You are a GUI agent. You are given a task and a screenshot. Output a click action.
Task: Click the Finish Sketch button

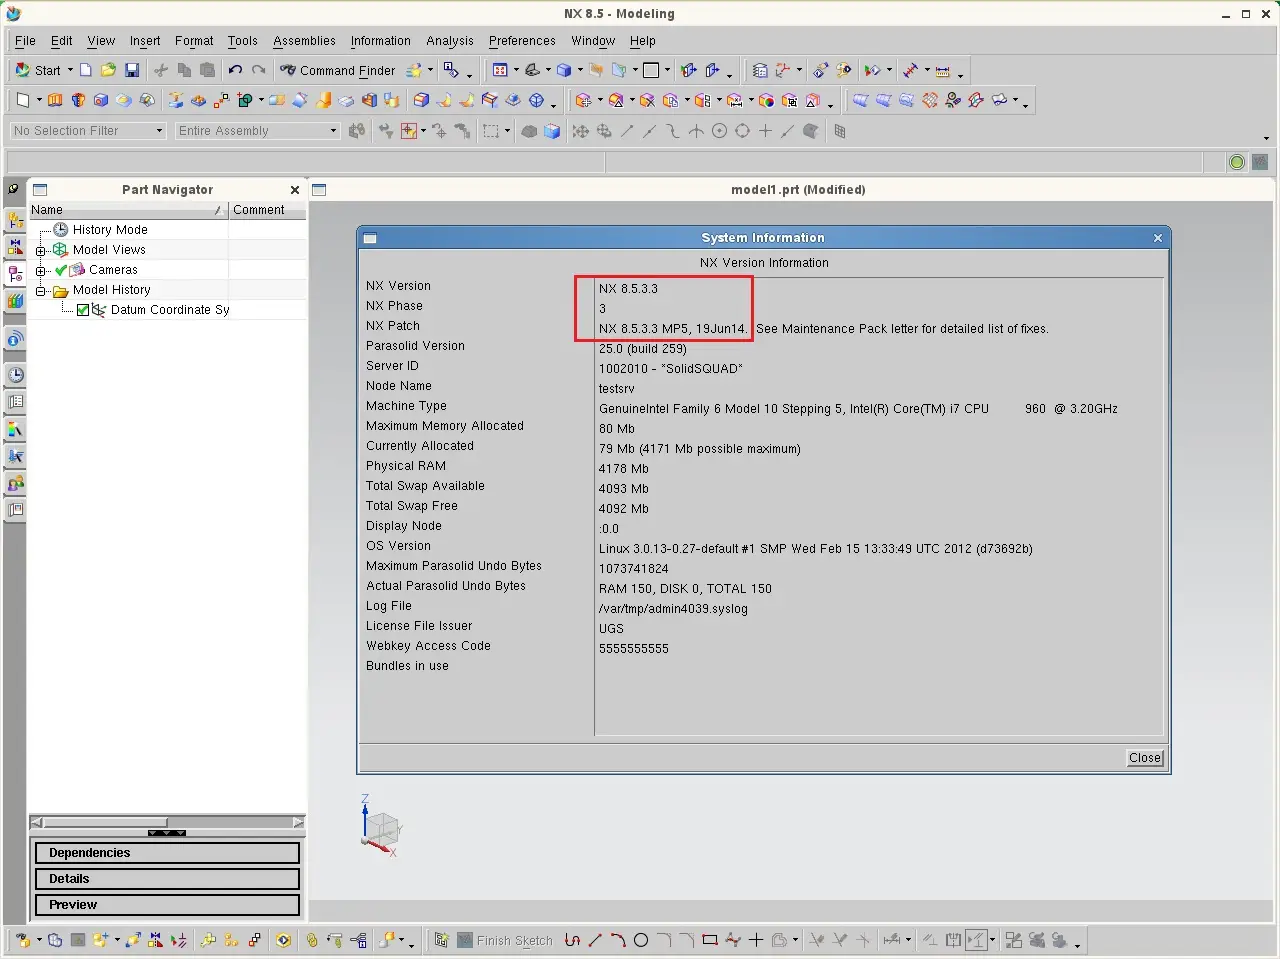click(x=505, y=940)
